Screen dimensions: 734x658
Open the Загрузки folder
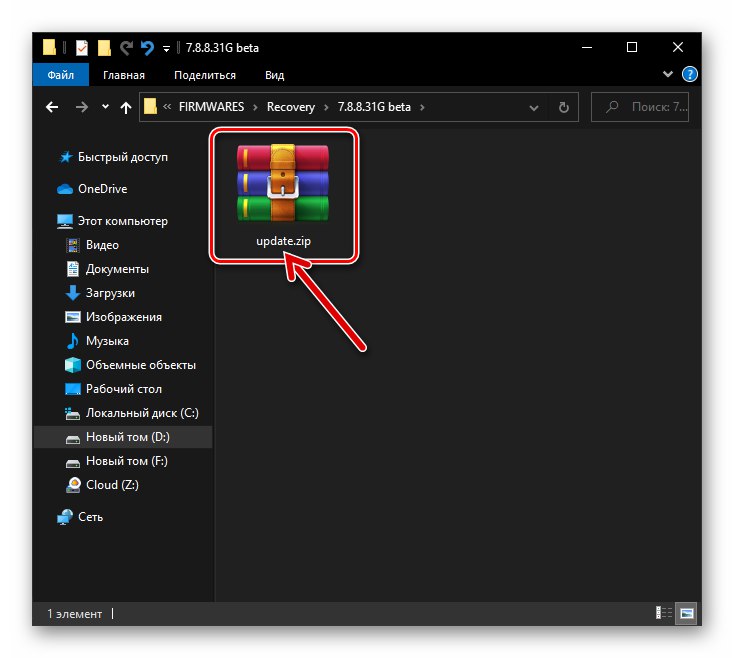pyautogui.click(x=110, y=293)
